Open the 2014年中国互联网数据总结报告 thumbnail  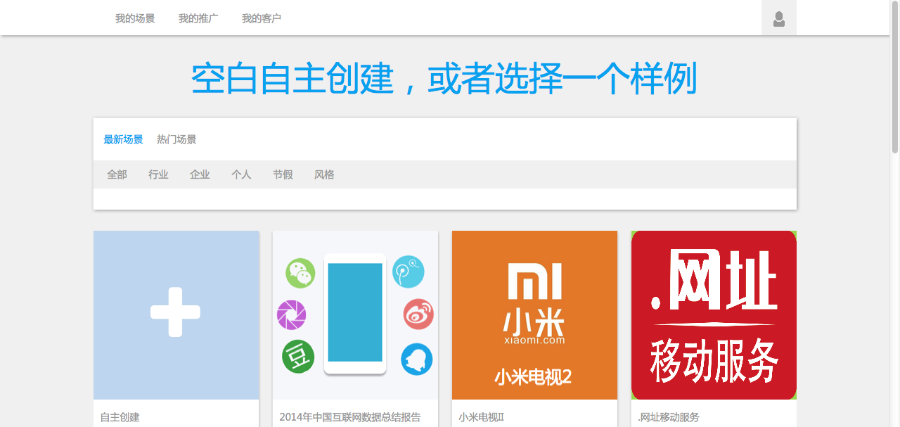pyautogui.click(x=355, y=315)
